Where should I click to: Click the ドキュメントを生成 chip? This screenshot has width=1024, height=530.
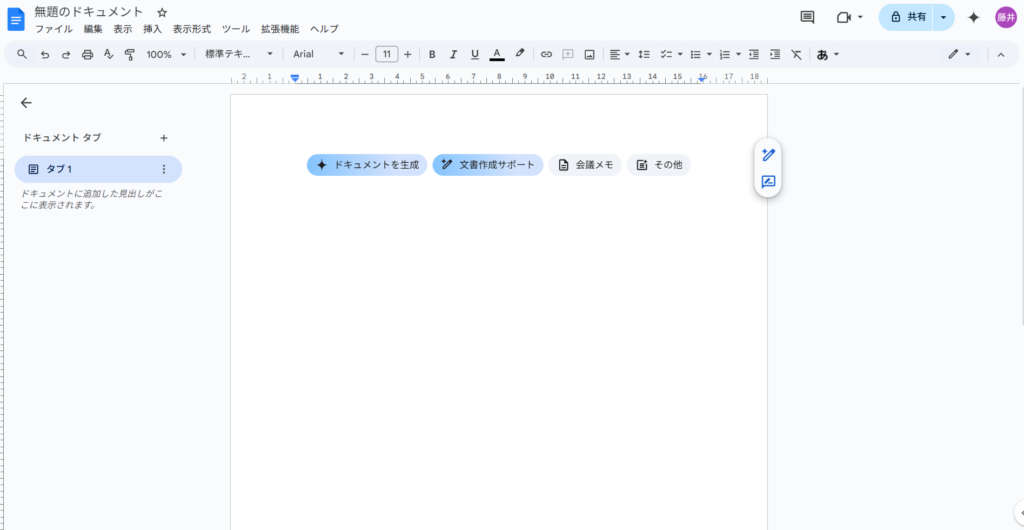click(367, 165)
